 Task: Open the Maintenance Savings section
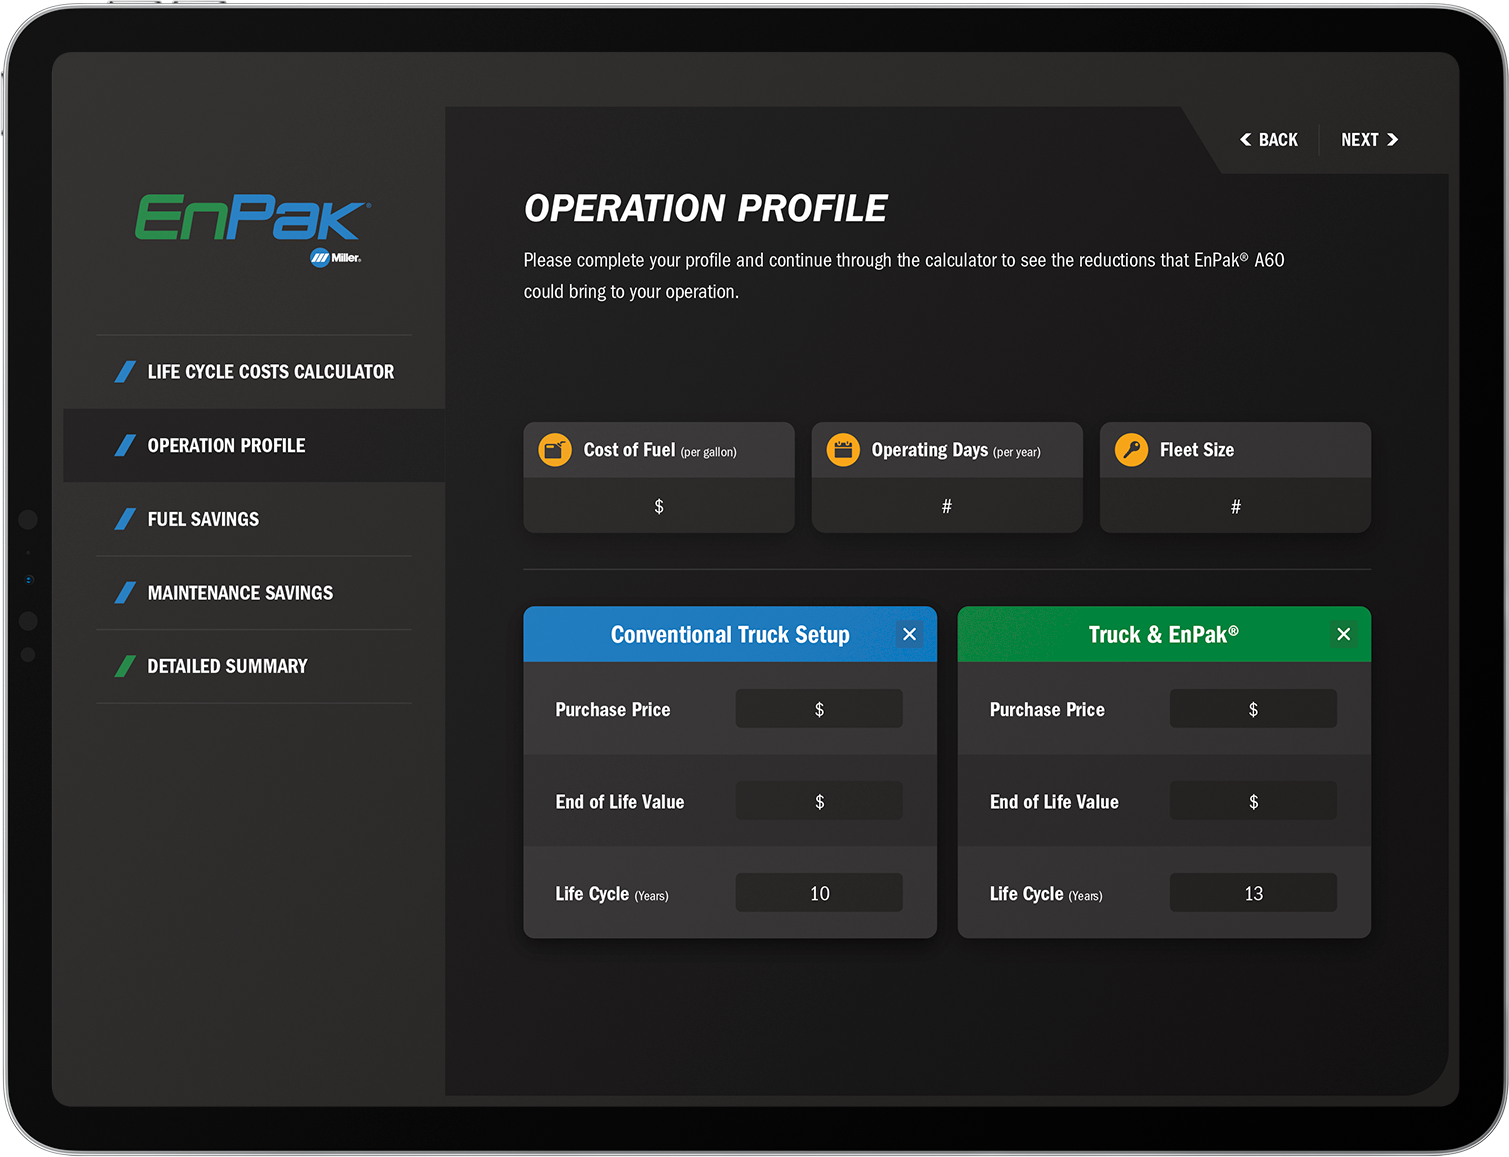coord(254,593)
